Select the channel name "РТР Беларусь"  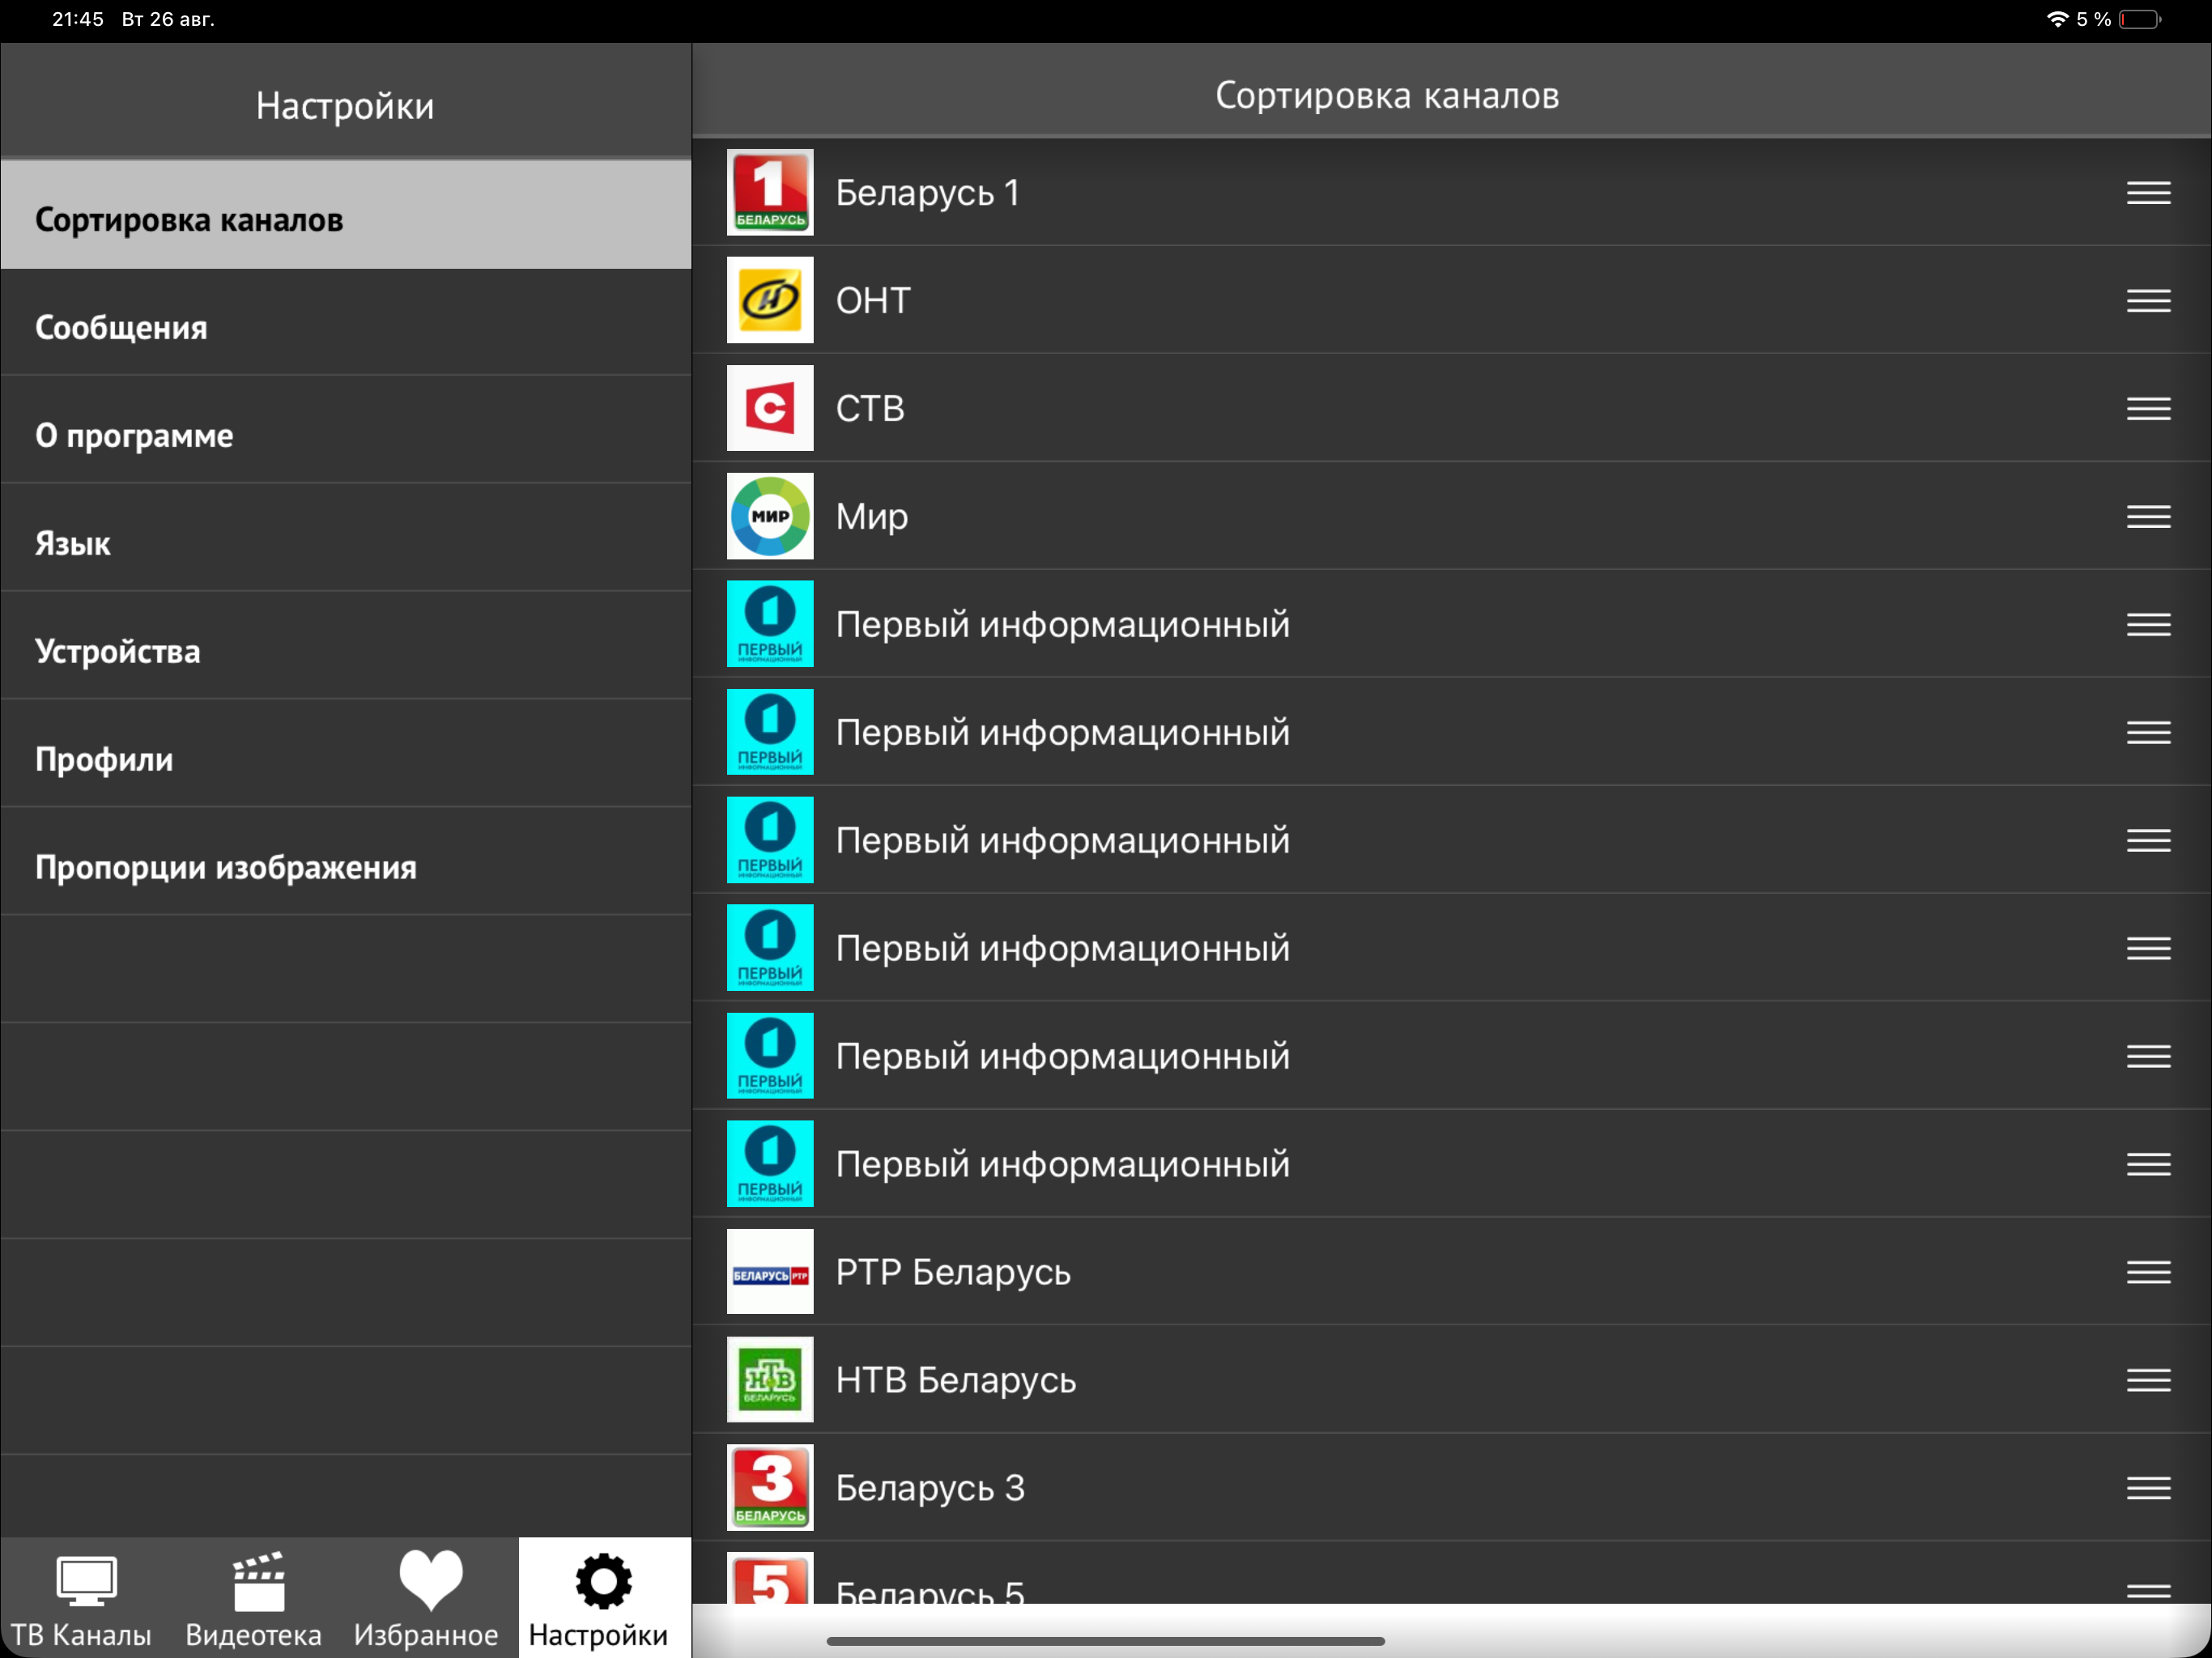click(x=953, y=1273)
